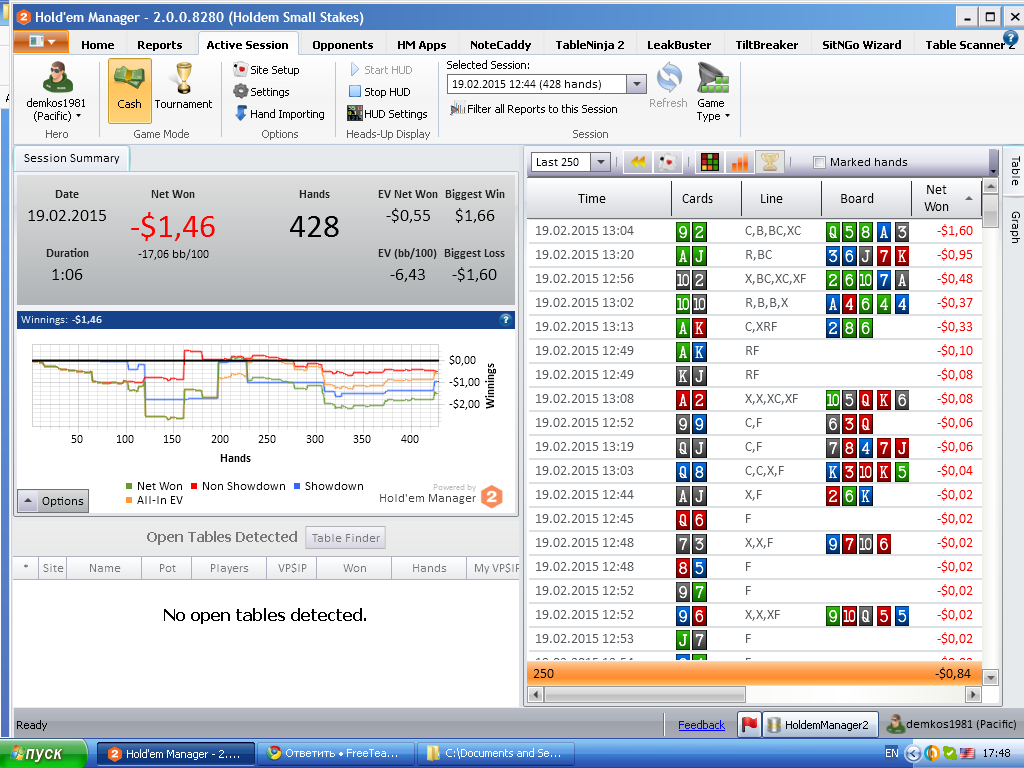Open Site Setup options
Viewport: 1024px width, 768px height.
pos(266,70)
